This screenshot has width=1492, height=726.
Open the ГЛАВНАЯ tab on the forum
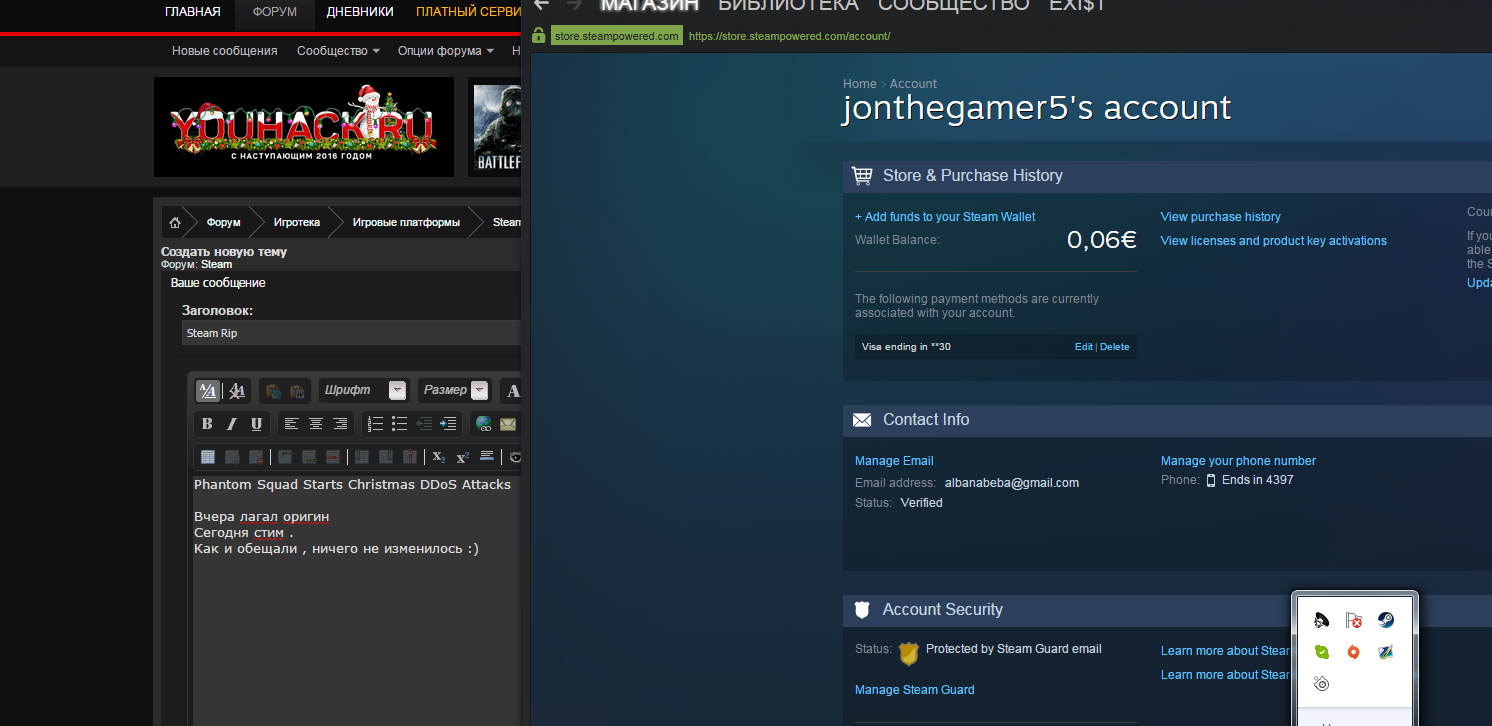click(x=193, y=12)
